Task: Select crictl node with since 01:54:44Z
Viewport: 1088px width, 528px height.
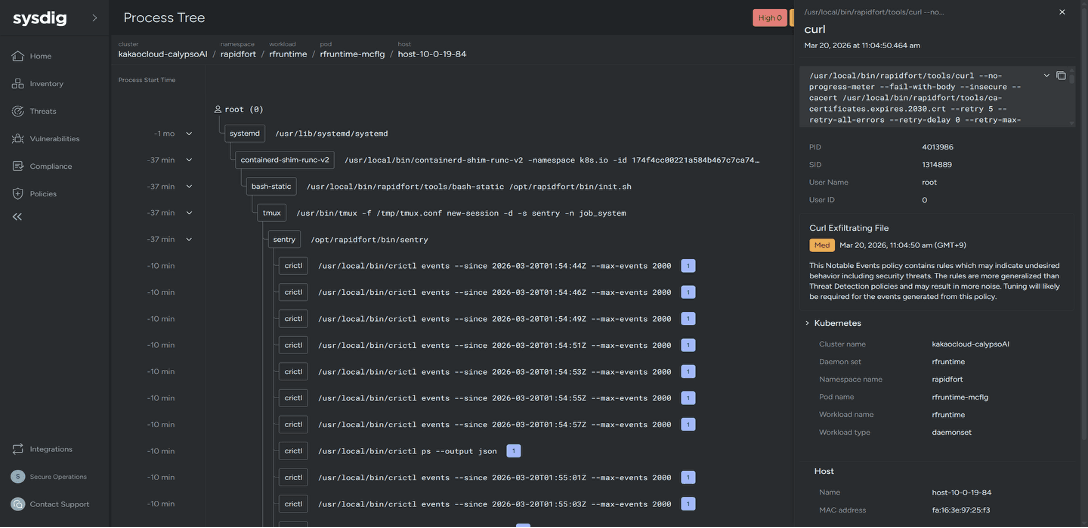Action: 294,266
